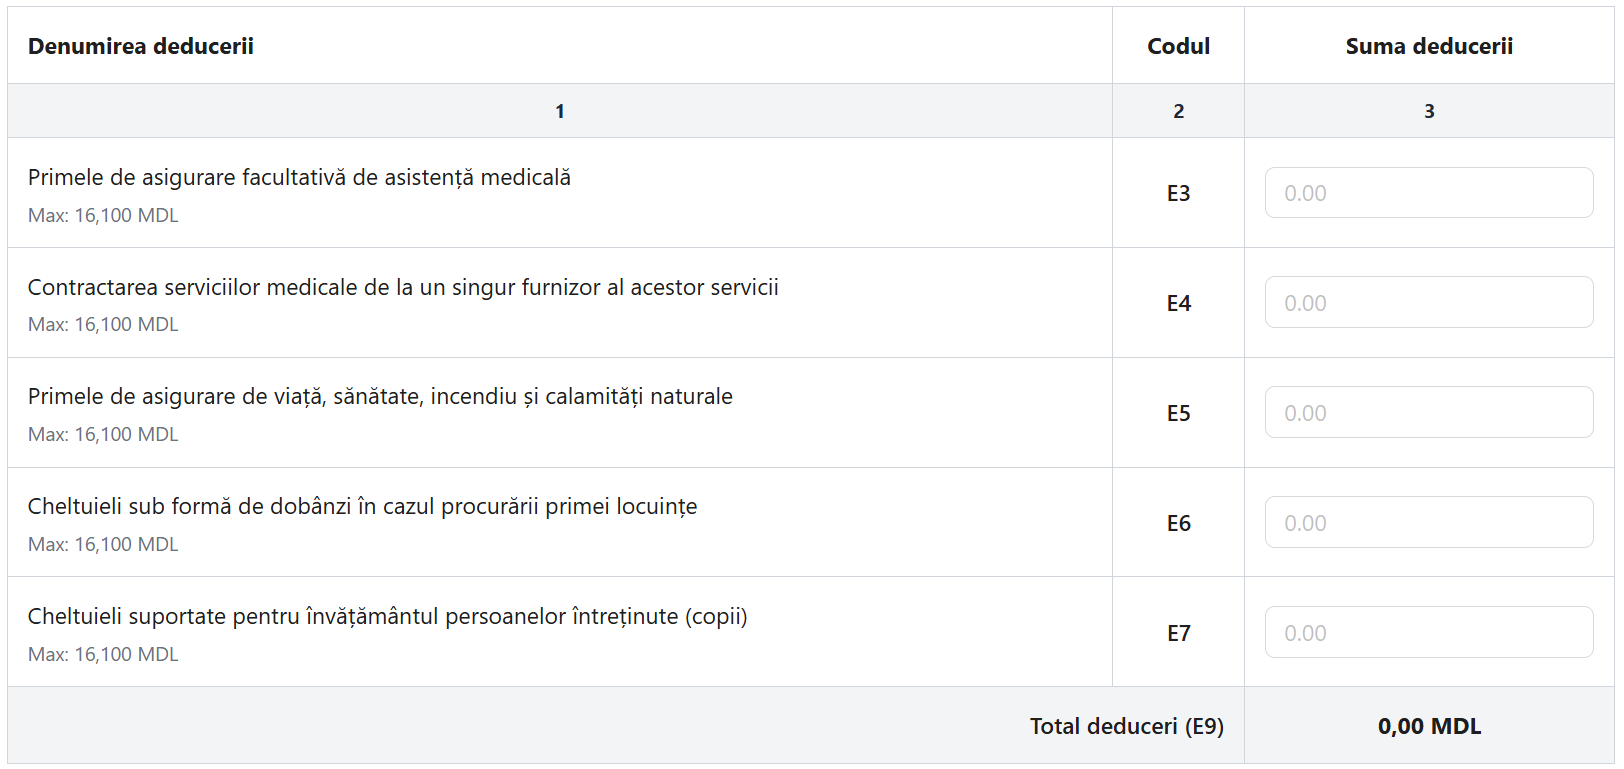Click the E7 code cell

1178,634
